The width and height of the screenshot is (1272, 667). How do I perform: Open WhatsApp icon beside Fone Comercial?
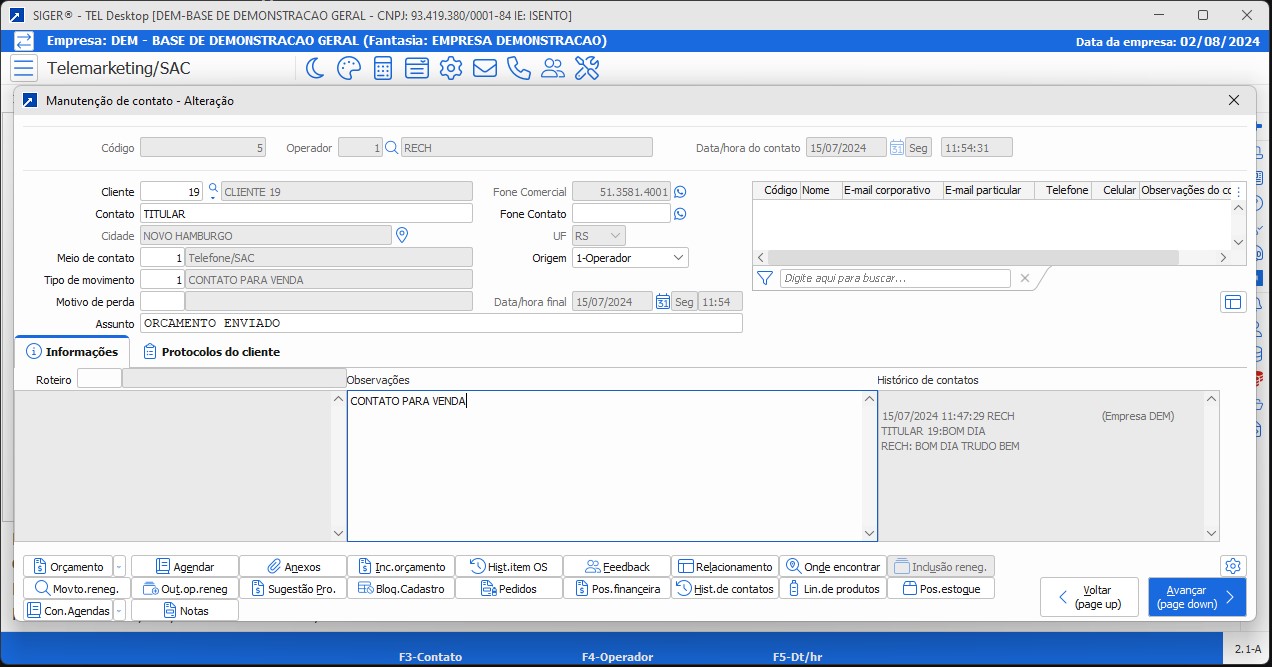click(681, 192)
